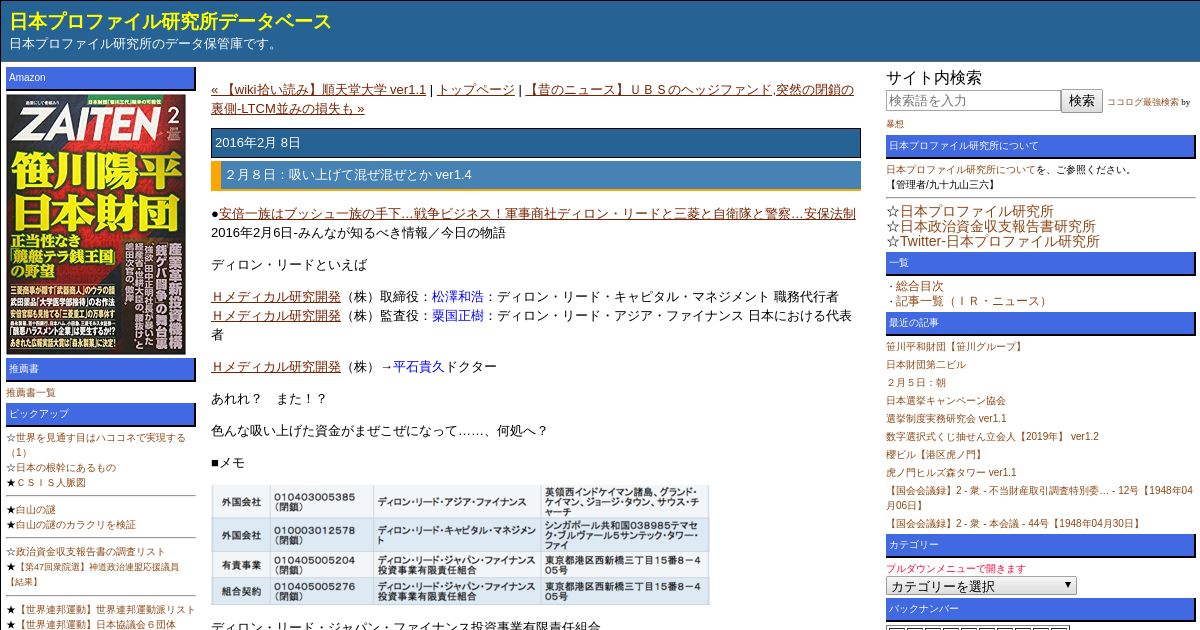Click the Amazon sidebar header
Screen dimensions: 1200x630
click(101, 78)
